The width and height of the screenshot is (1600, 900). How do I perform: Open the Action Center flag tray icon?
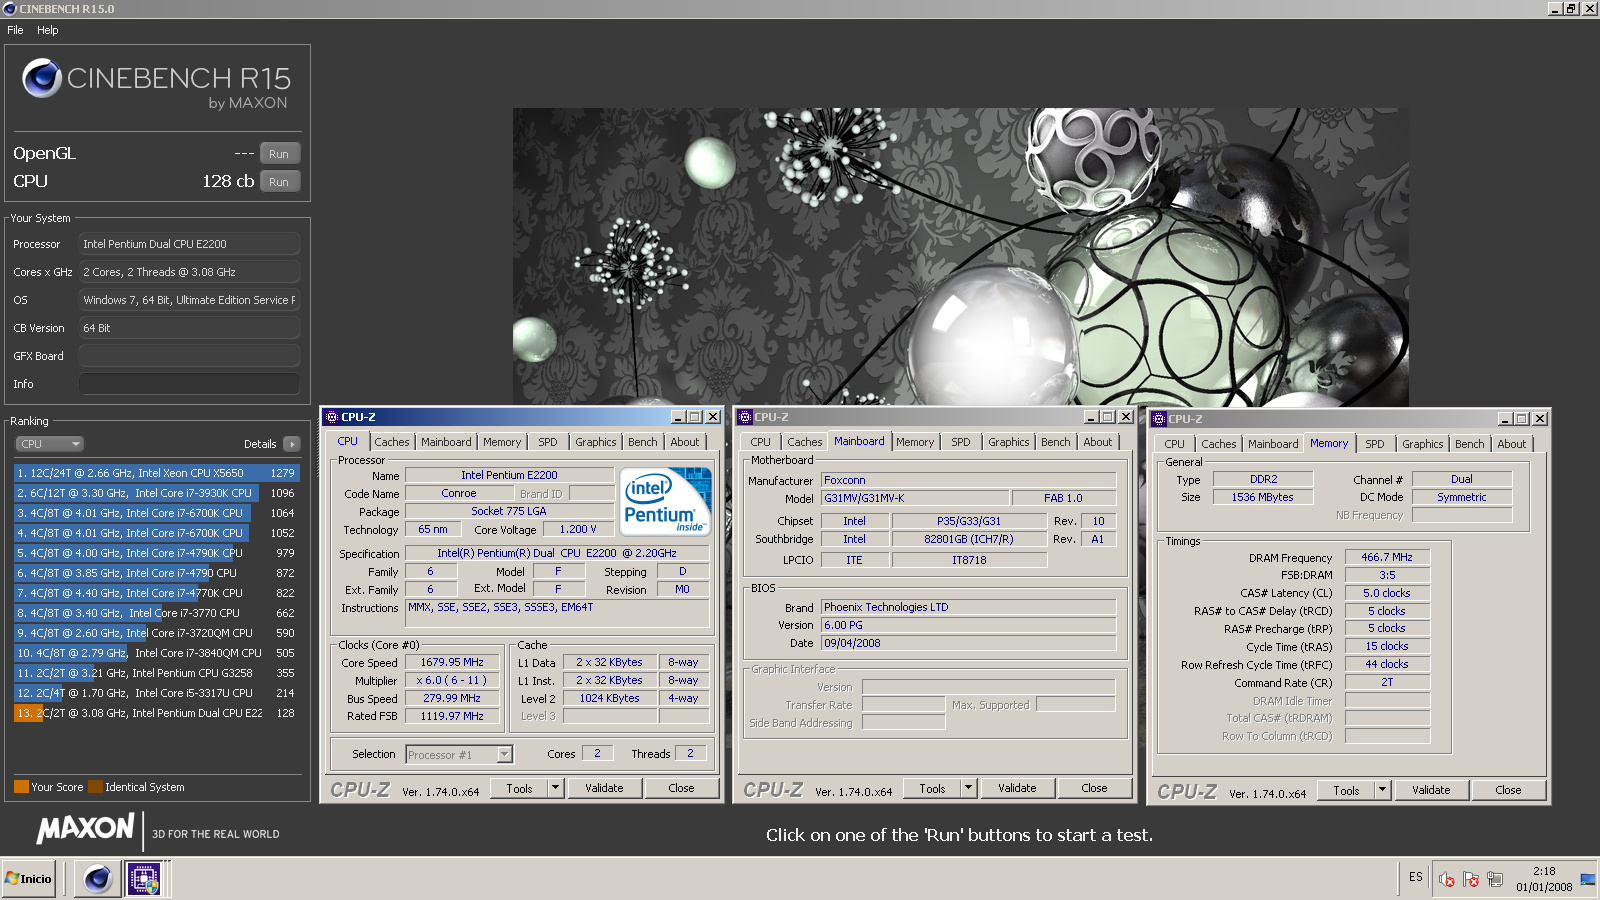[1470, 879]
